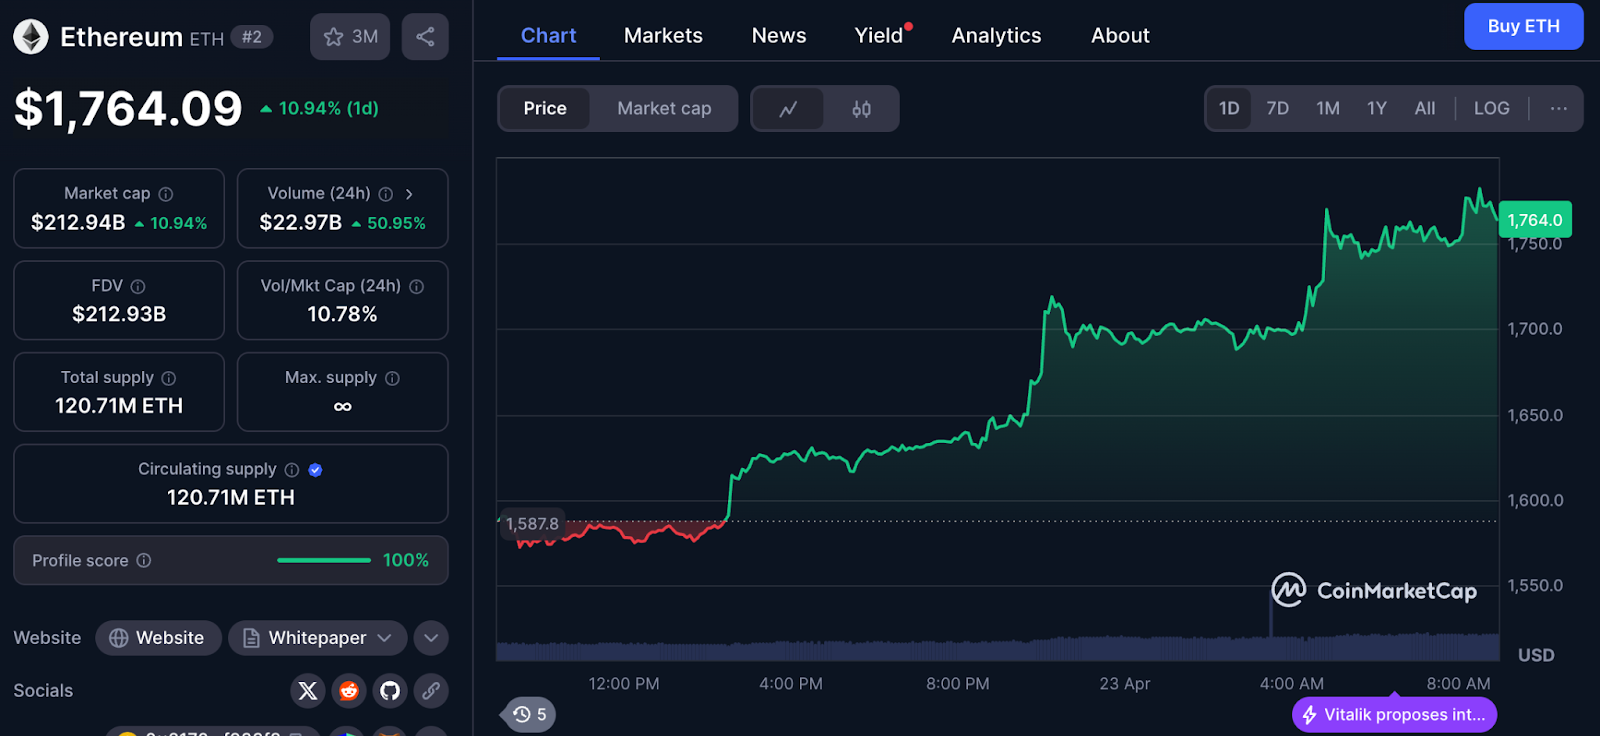Toggle chart to Market cap view
This screenshot has height=736, width=1600.
click(x=664, y=108)
